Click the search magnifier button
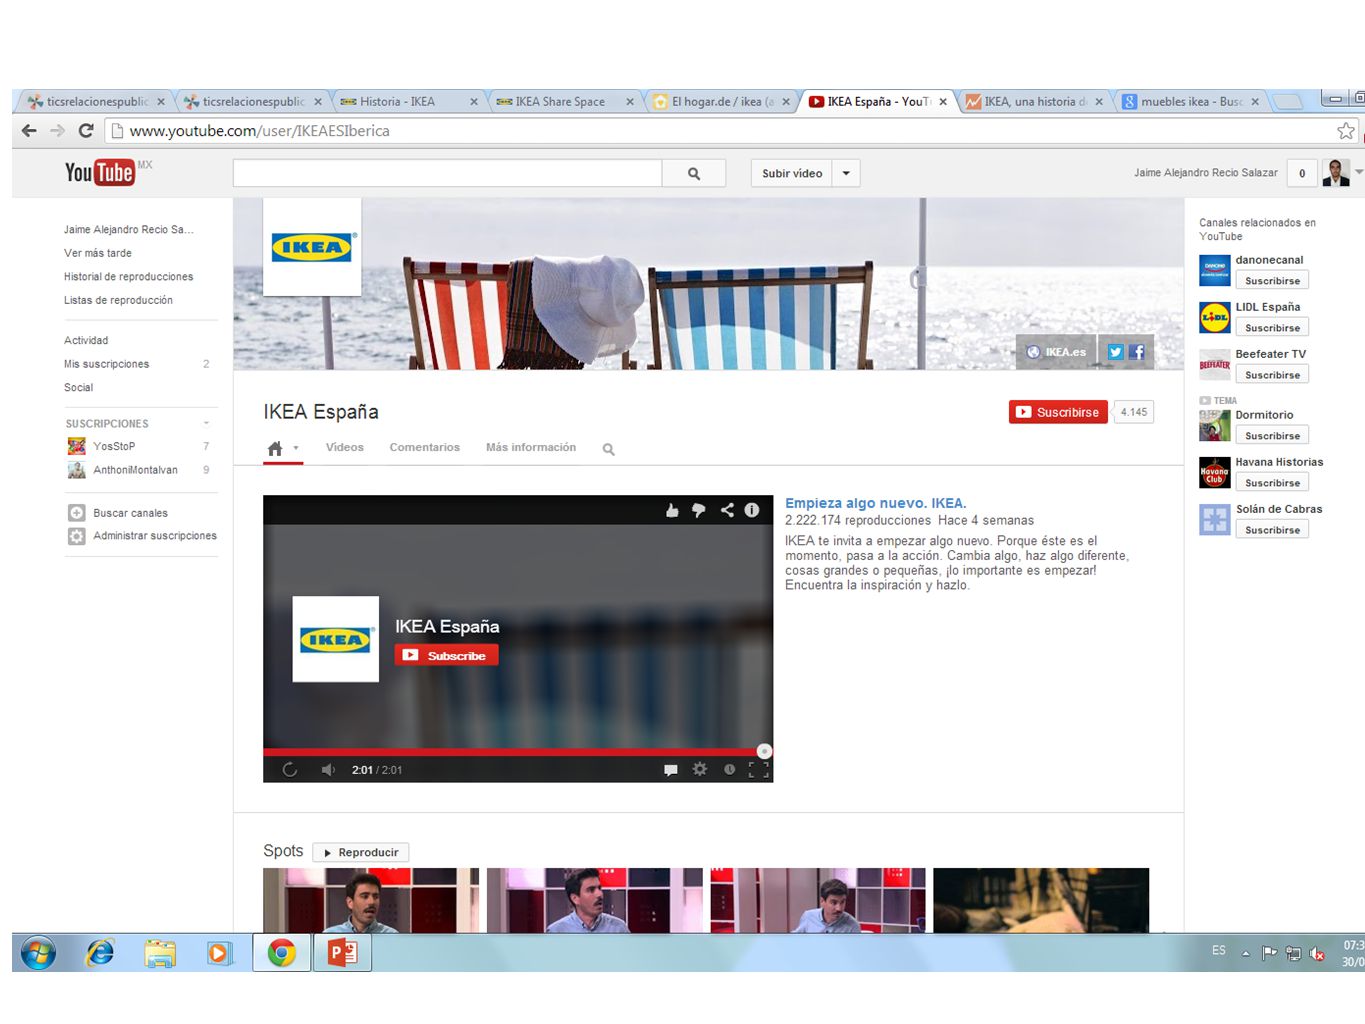 pyautogui.click(x=693, y=173)
